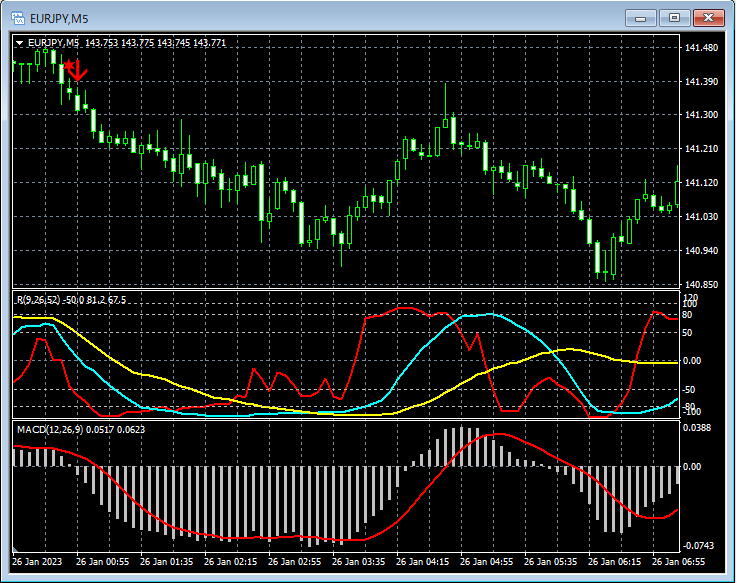Click the 26 Jan 06:15 time label

point(614,562)
